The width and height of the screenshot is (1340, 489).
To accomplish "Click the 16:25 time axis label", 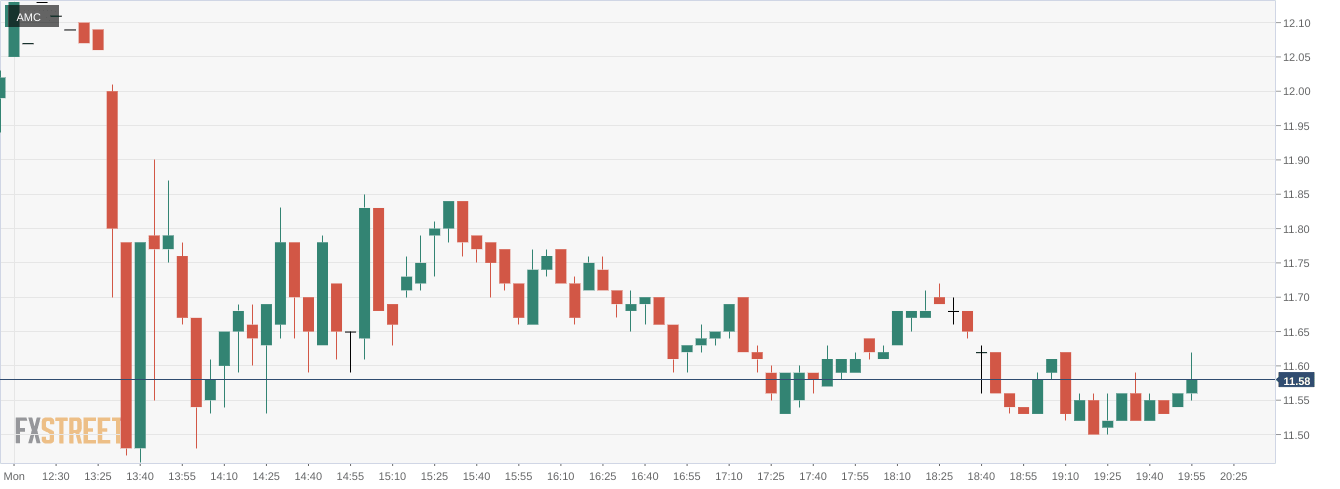I will pyautogui.click(x=602, y=476).
